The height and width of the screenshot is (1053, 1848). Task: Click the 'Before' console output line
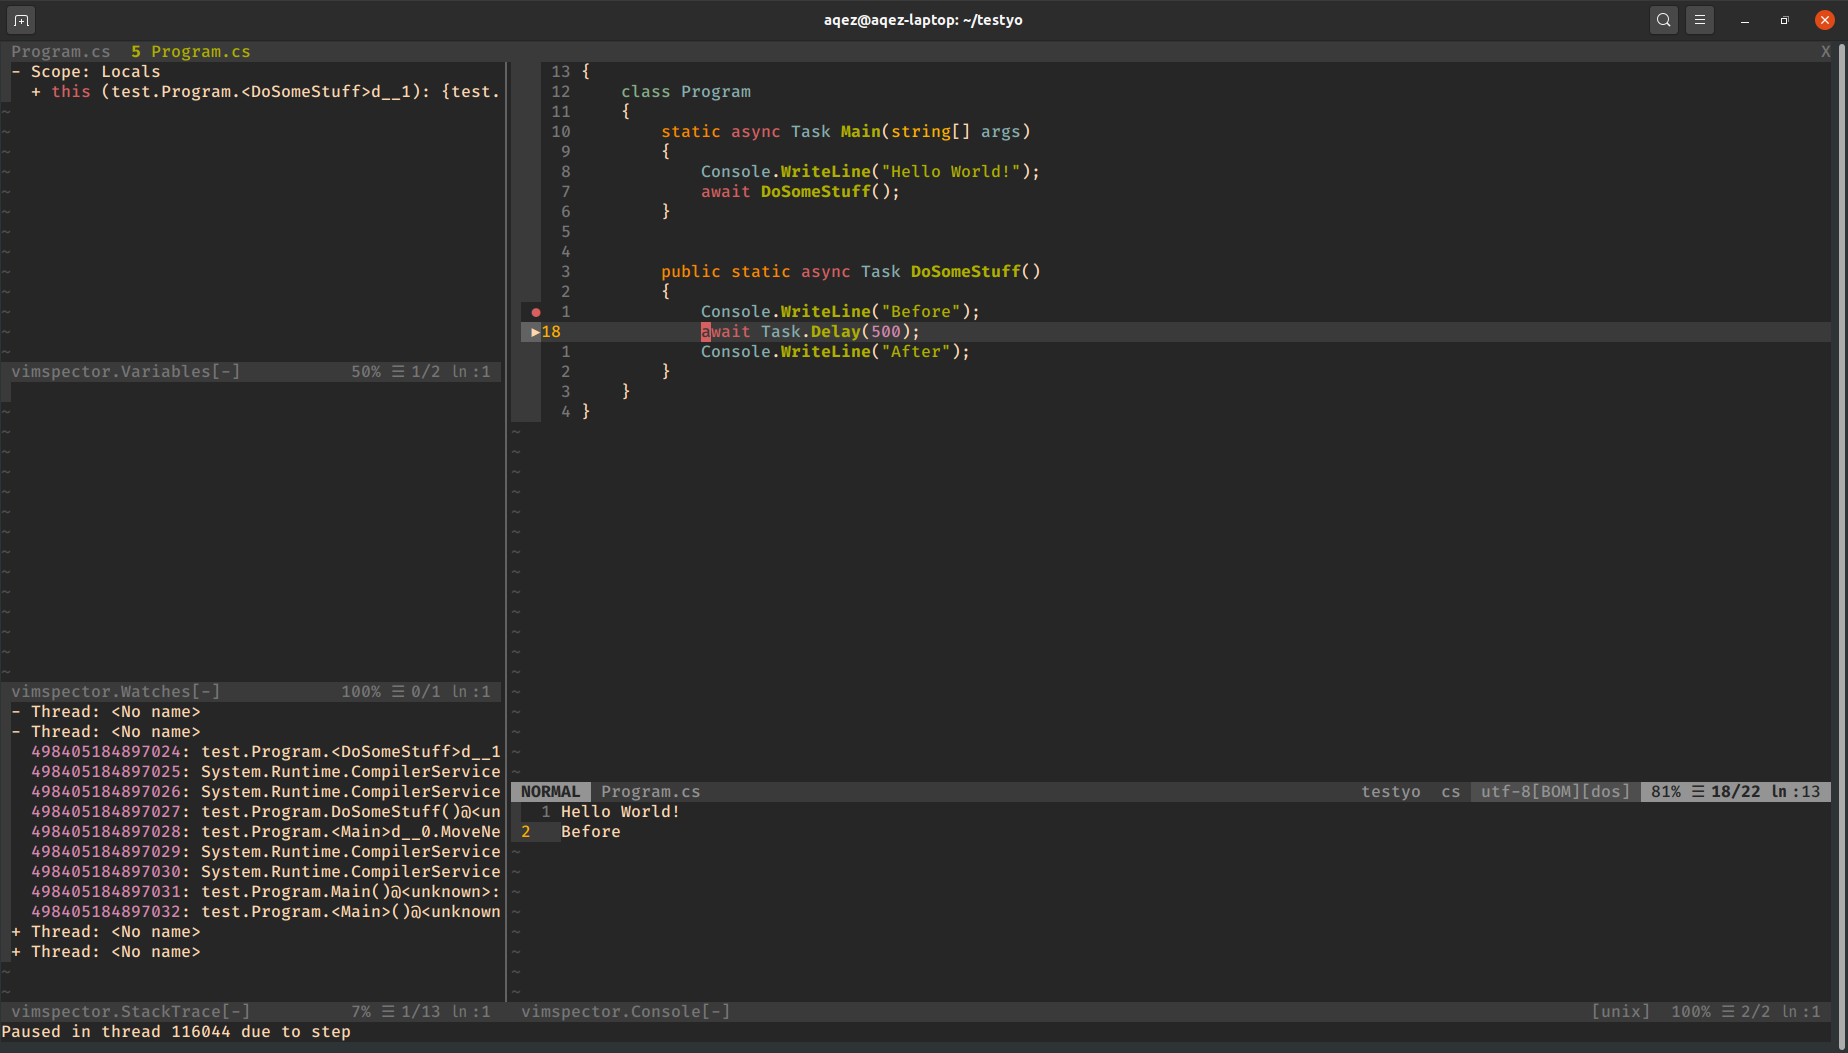(x=591, y=832)
